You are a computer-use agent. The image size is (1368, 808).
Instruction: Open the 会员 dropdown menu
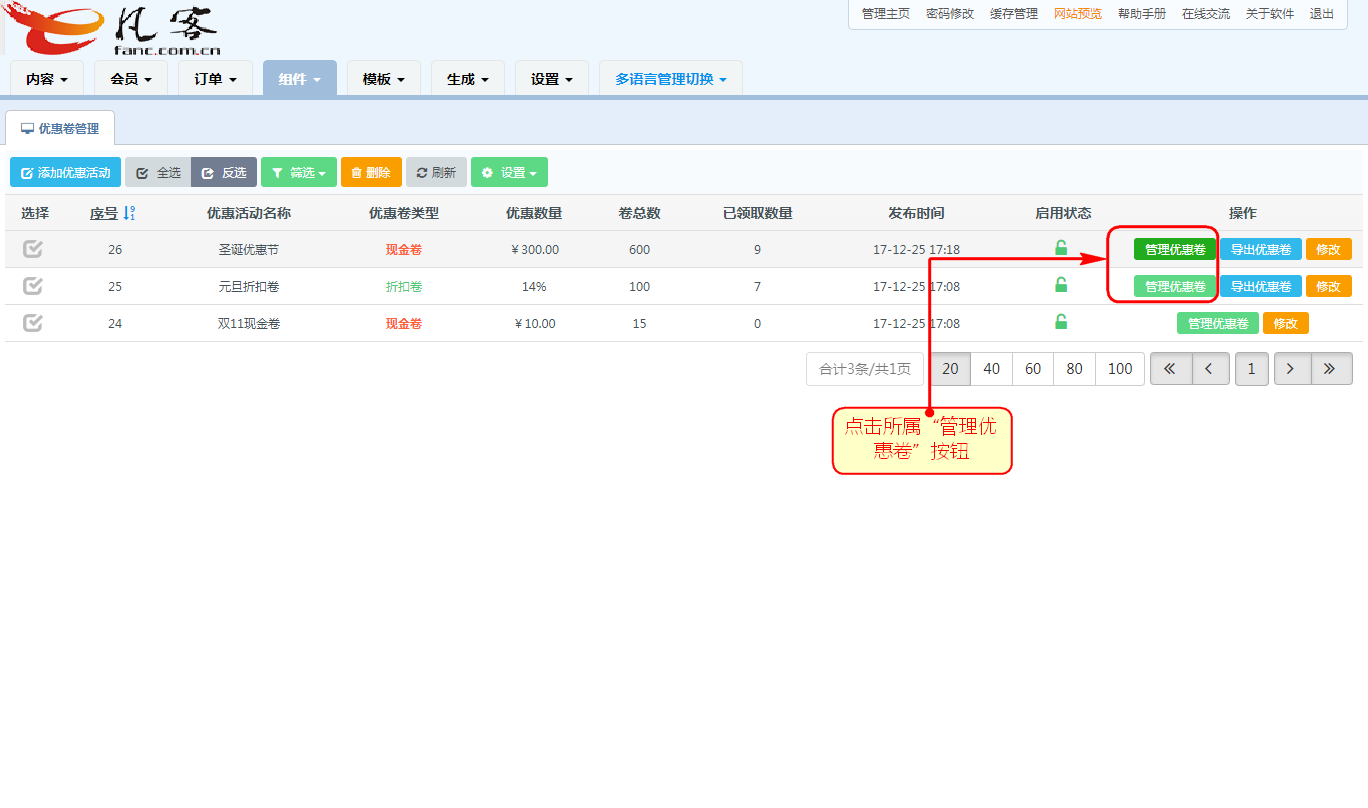(x=131, y=79)
